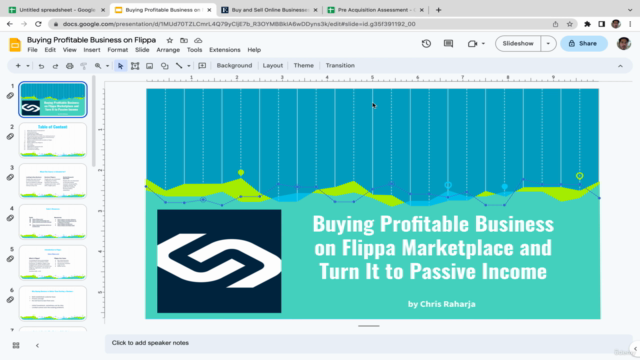
Task: Collapse the filmstrip panel arrow
Action: (37, 345)
